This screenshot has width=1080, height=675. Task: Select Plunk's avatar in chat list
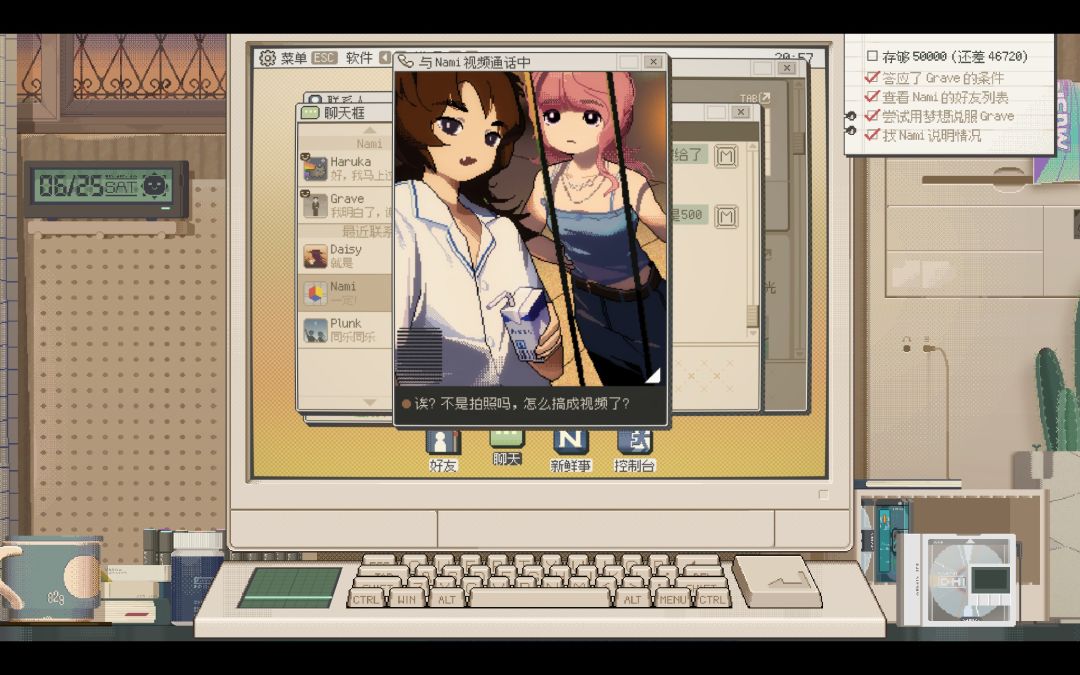315,331
